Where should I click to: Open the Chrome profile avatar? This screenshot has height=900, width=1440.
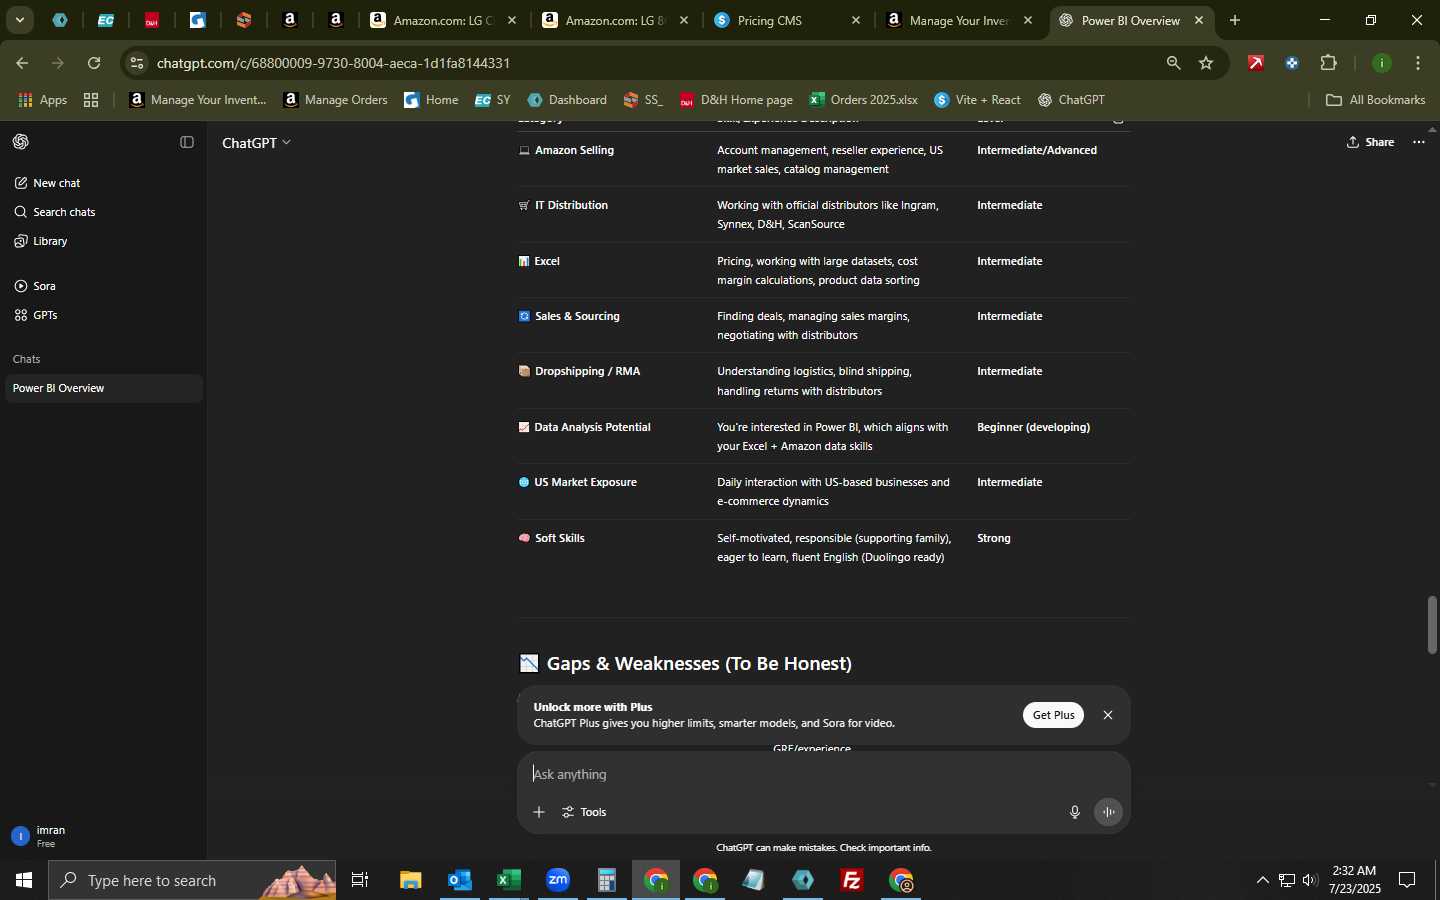pos(1383,63)
